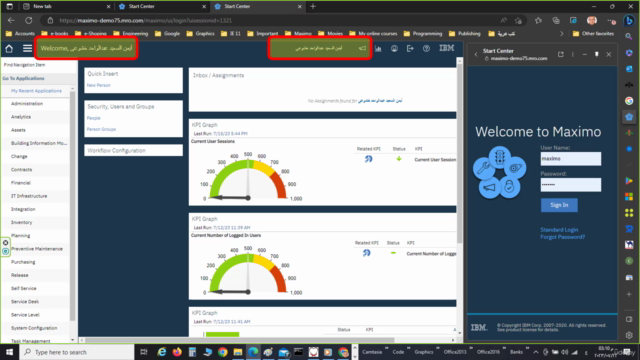The width and height of the screenshot is (640, 360).
Task: Open Task View on taskbar
Action: pos(144,352)
